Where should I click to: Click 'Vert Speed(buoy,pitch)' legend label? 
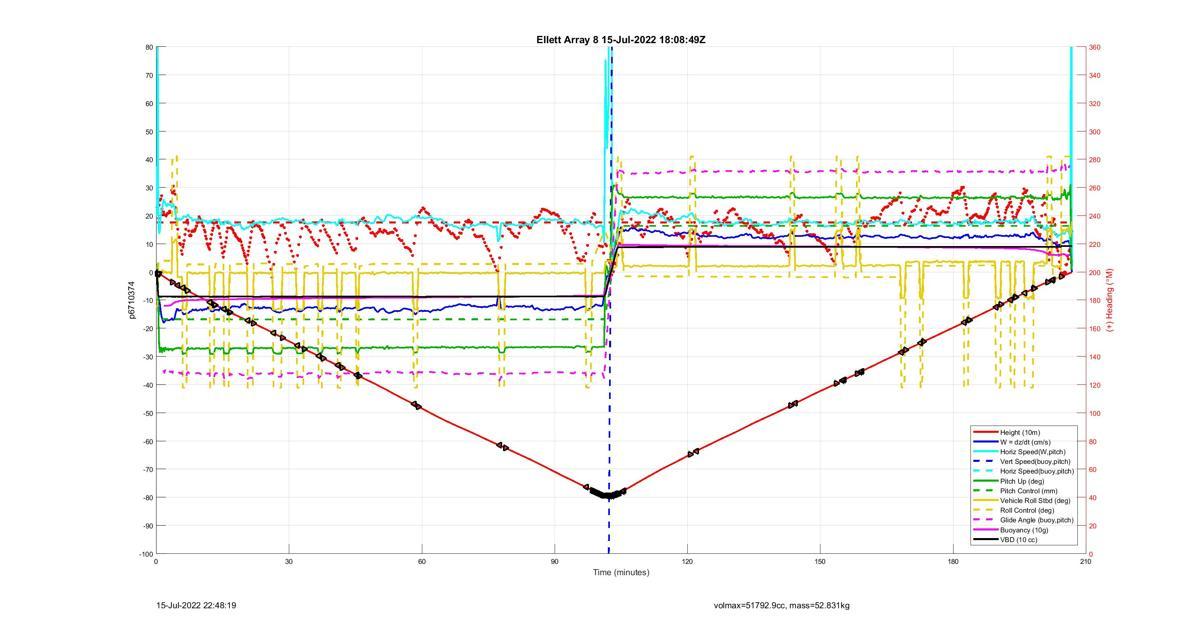(1035, 461)
